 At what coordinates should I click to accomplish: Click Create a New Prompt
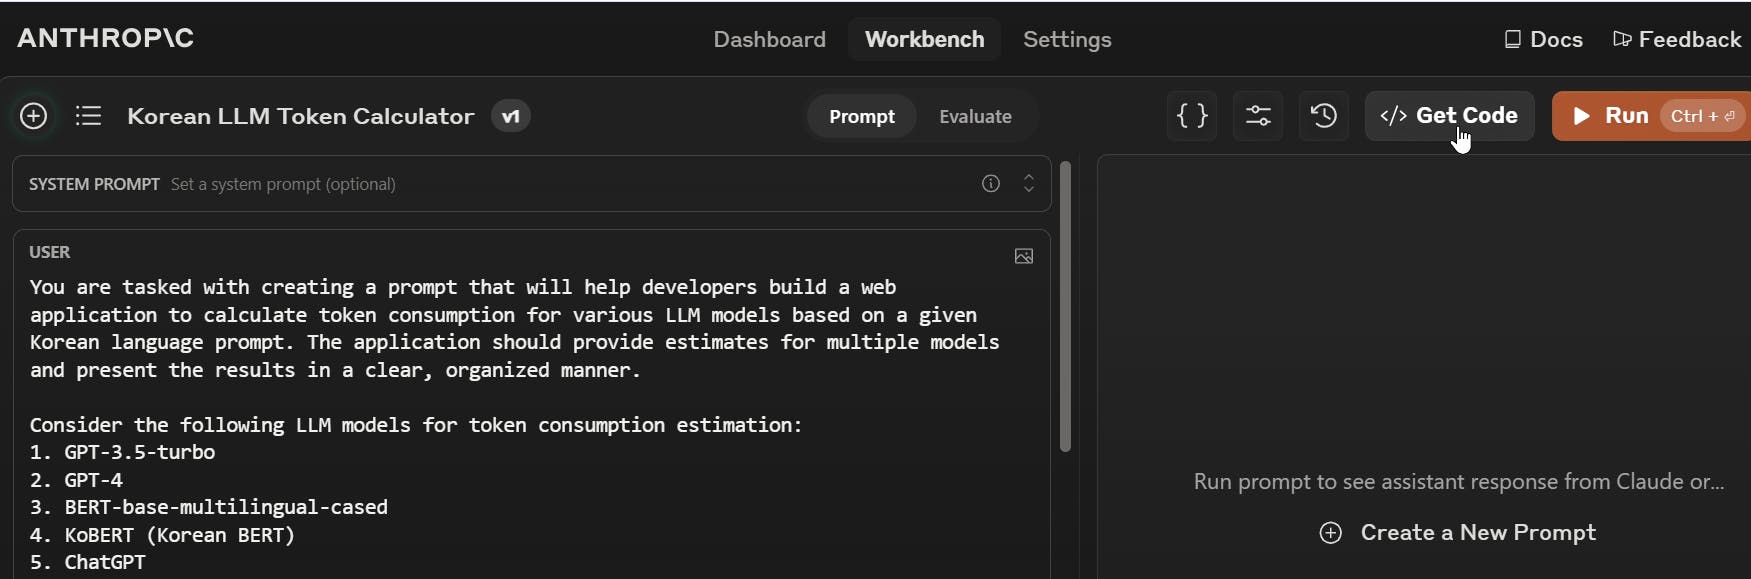tap(1458, 532)
